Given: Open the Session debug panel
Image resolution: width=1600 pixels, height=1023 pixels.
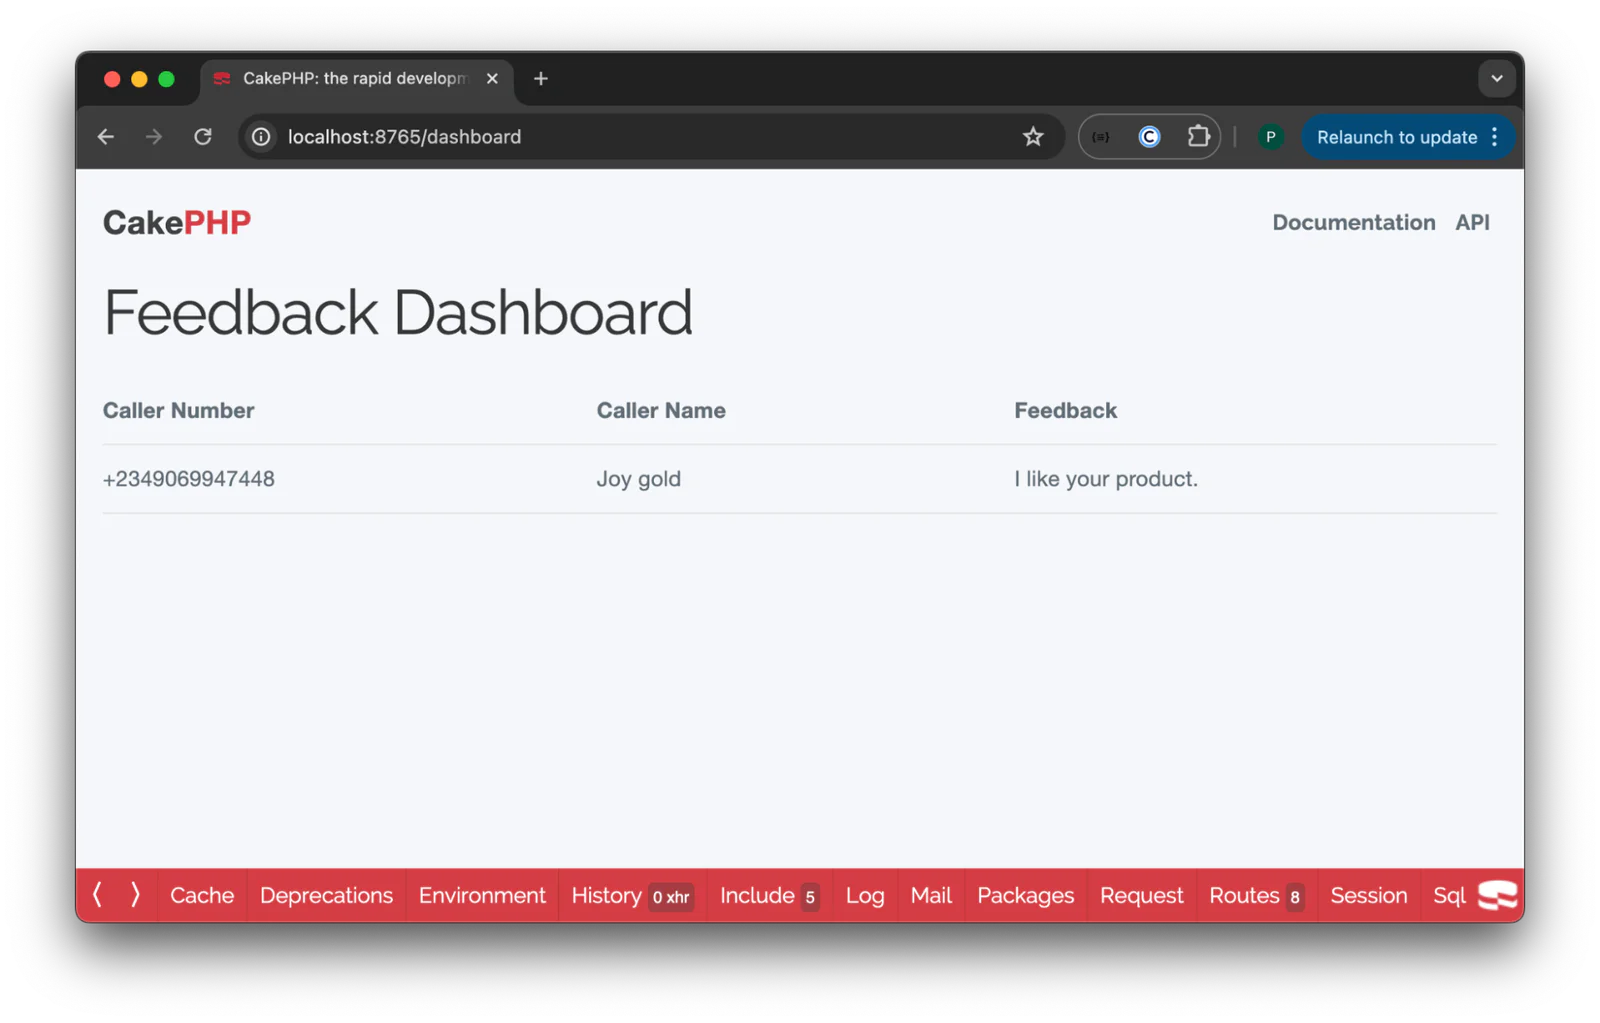Looking at the screenshot, I should (x=1368, y=895).
